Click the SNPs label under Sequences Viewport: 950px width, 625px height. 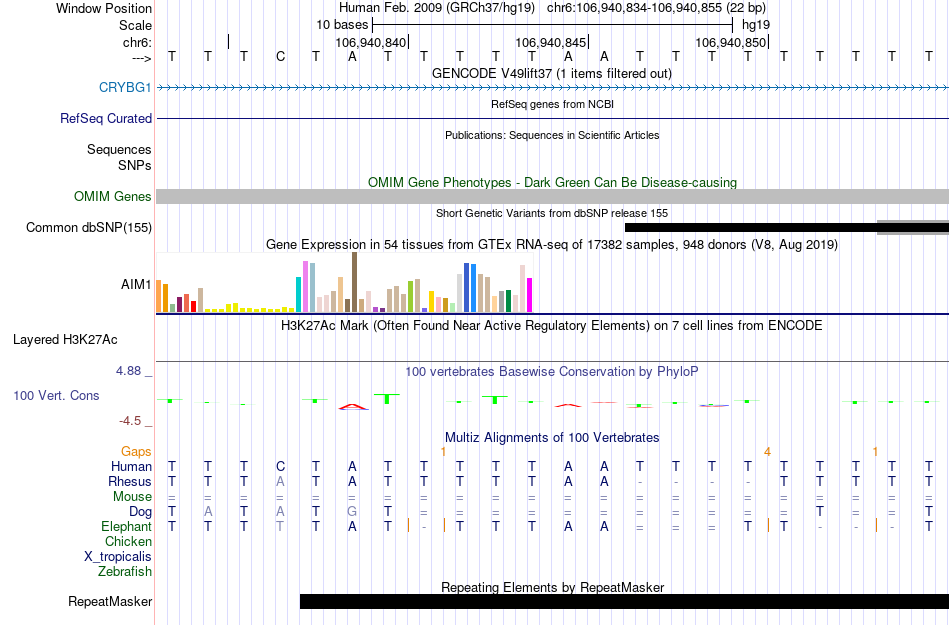[x=135, y=165]
